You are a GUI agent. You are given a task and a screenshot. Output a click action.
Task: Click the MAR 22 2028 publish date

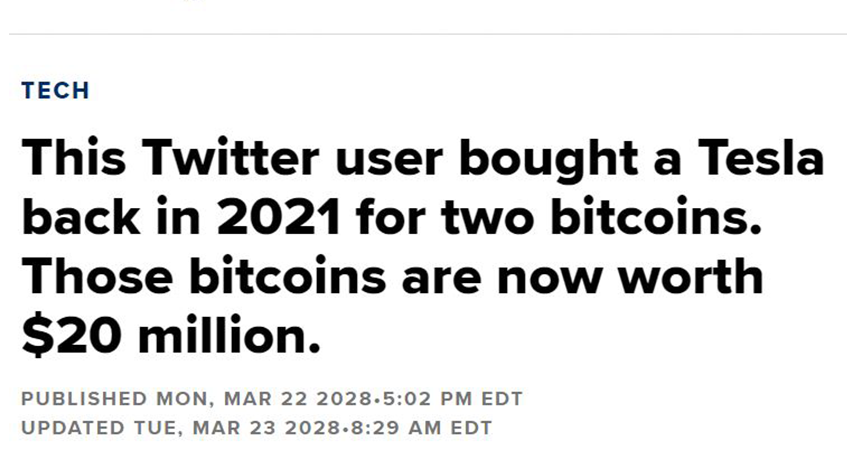298,399
